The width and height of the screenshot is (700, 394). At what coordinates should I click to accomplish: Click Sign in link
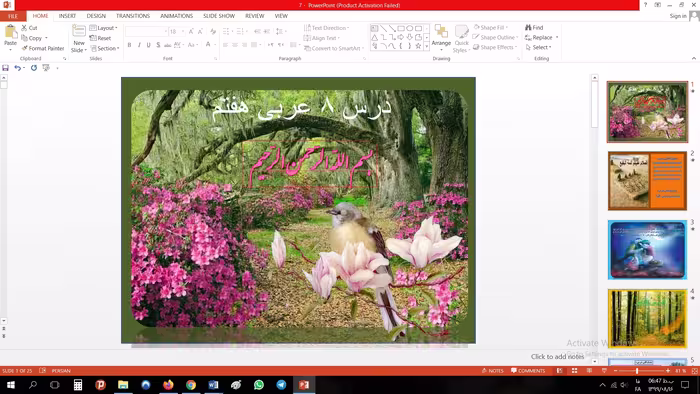point(678,16)
